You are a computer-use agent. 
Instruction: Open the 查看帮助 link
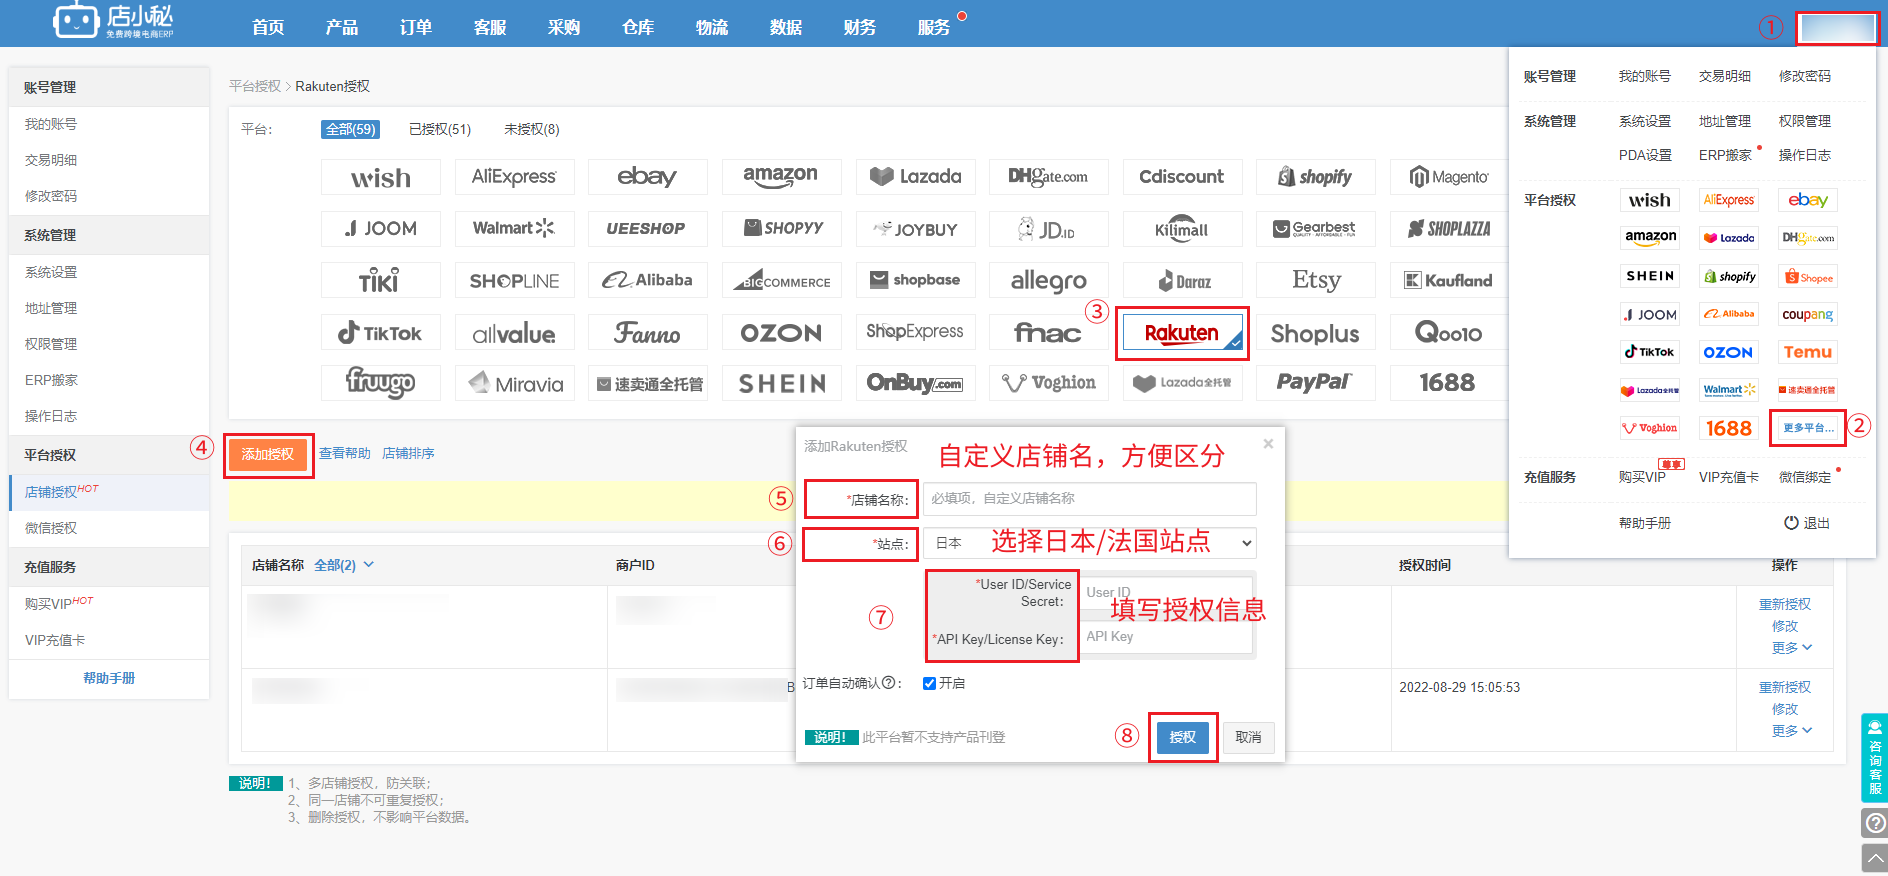tap(345, 453)
